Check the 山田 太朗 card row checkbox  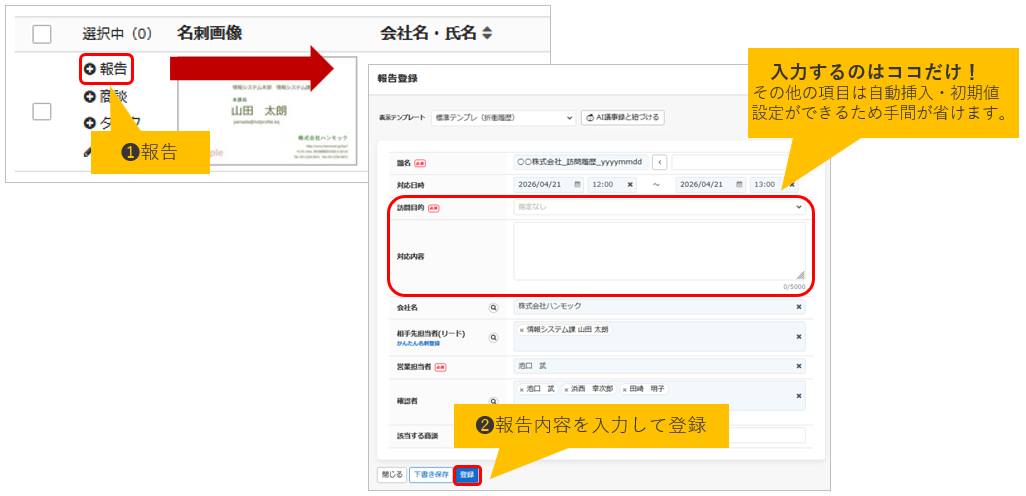(42, 111)
